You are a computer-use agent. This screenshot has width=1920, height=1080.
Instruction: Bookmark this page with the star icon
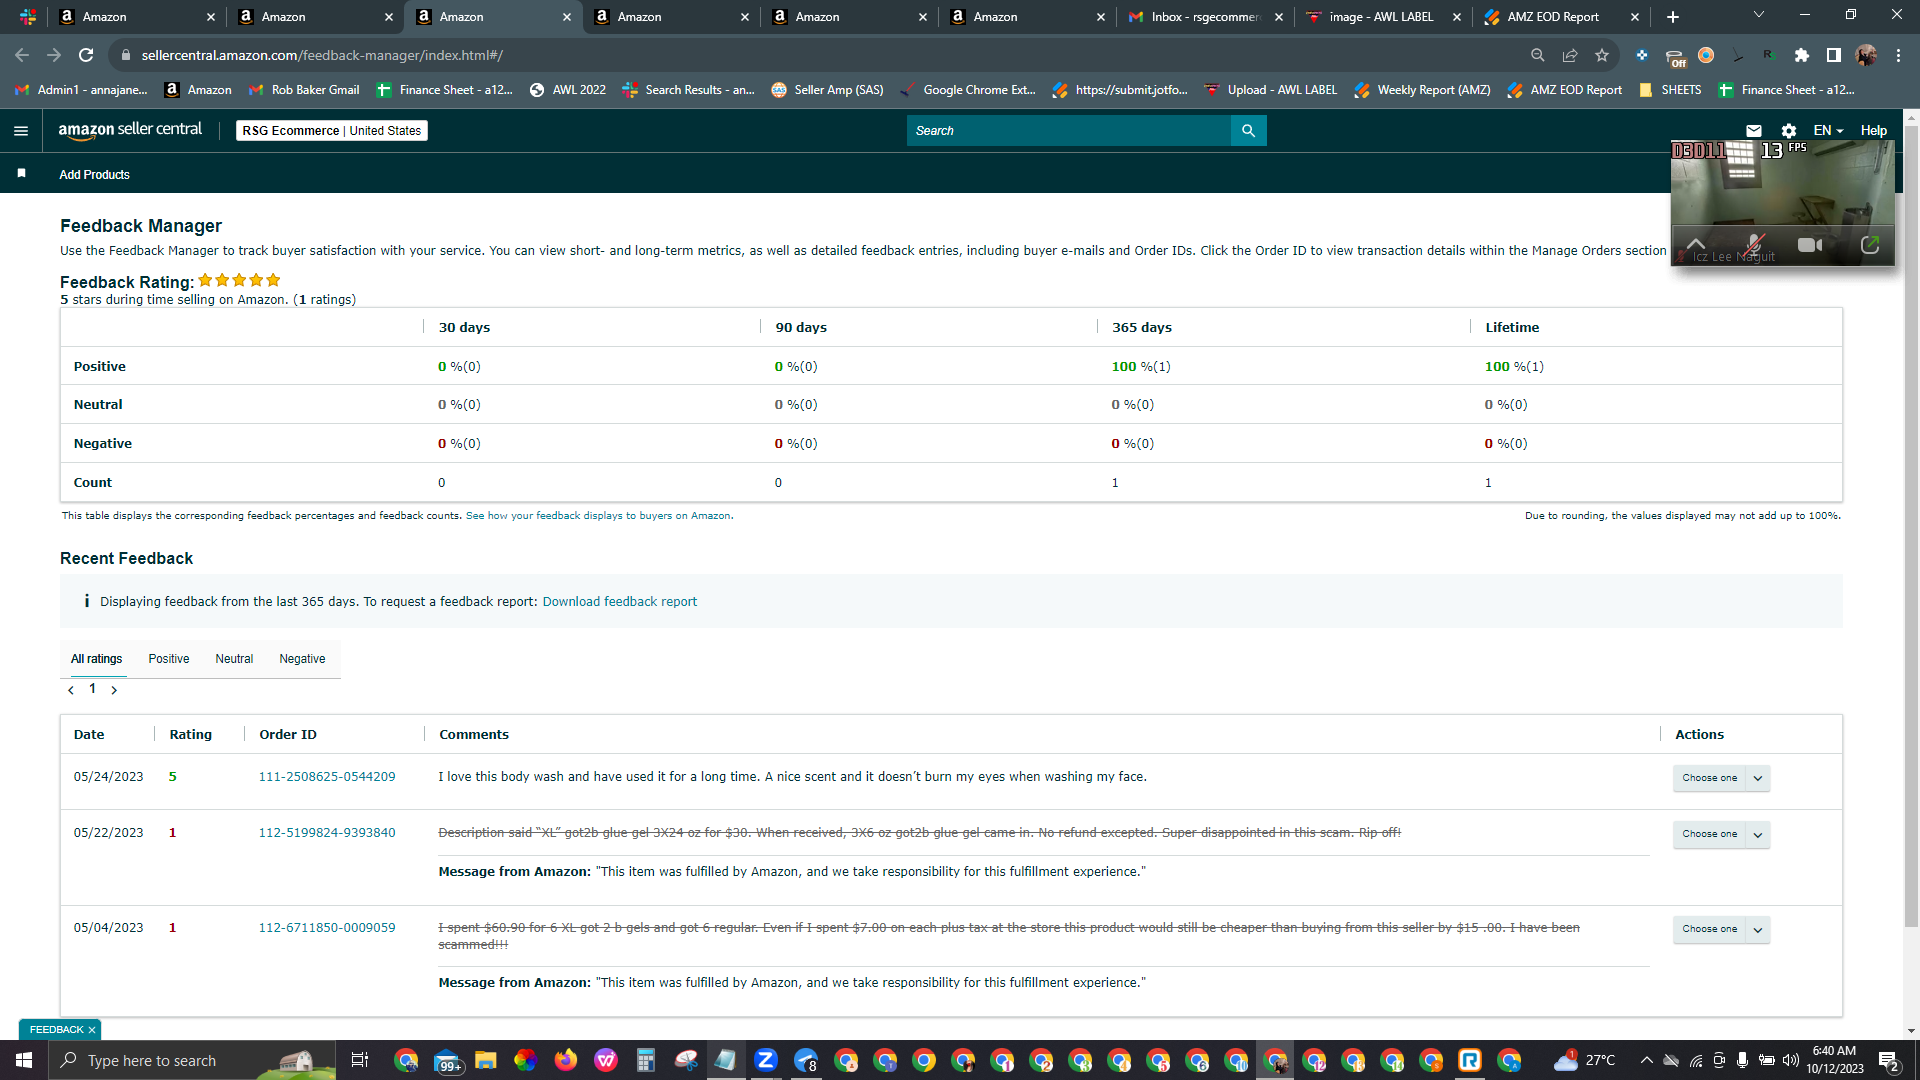tap(1602, 55)
